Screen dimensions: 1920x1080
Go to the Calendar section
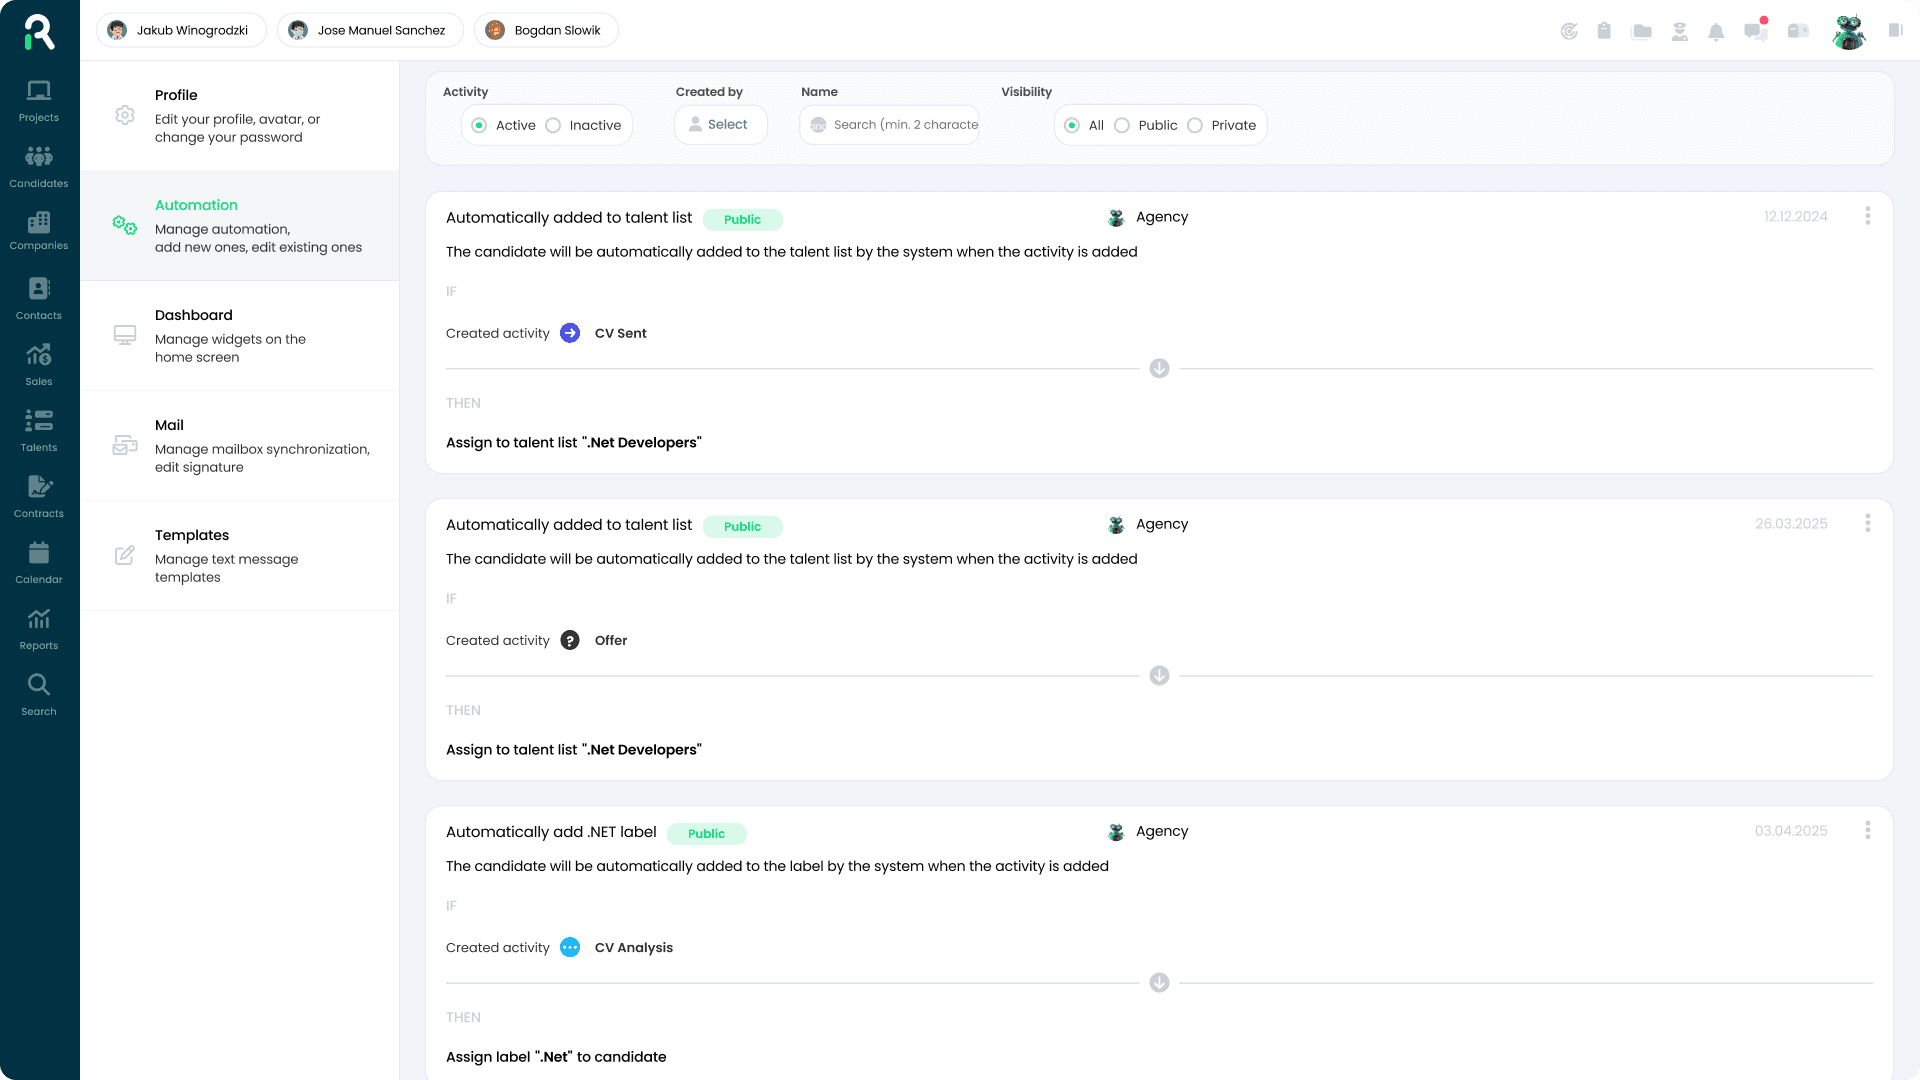(39, 562)
